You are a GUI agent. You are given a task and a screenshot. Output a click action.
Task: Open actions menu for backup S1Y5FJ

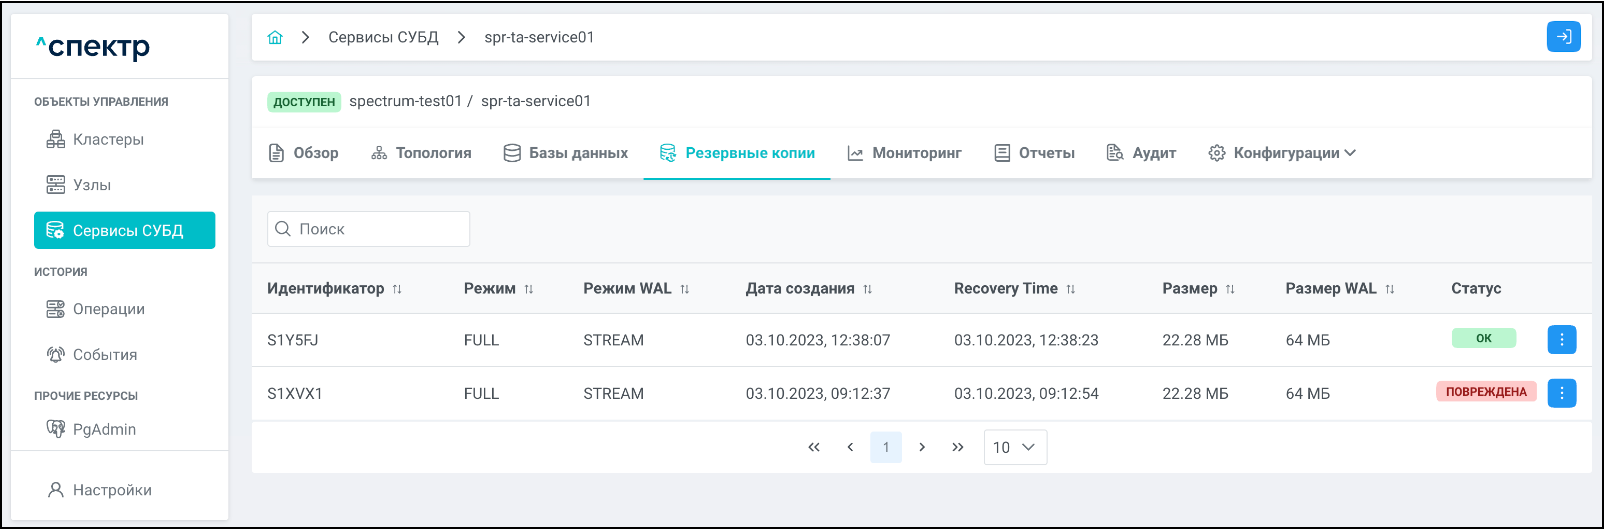pyautogui.click(x=1561, y=340)
